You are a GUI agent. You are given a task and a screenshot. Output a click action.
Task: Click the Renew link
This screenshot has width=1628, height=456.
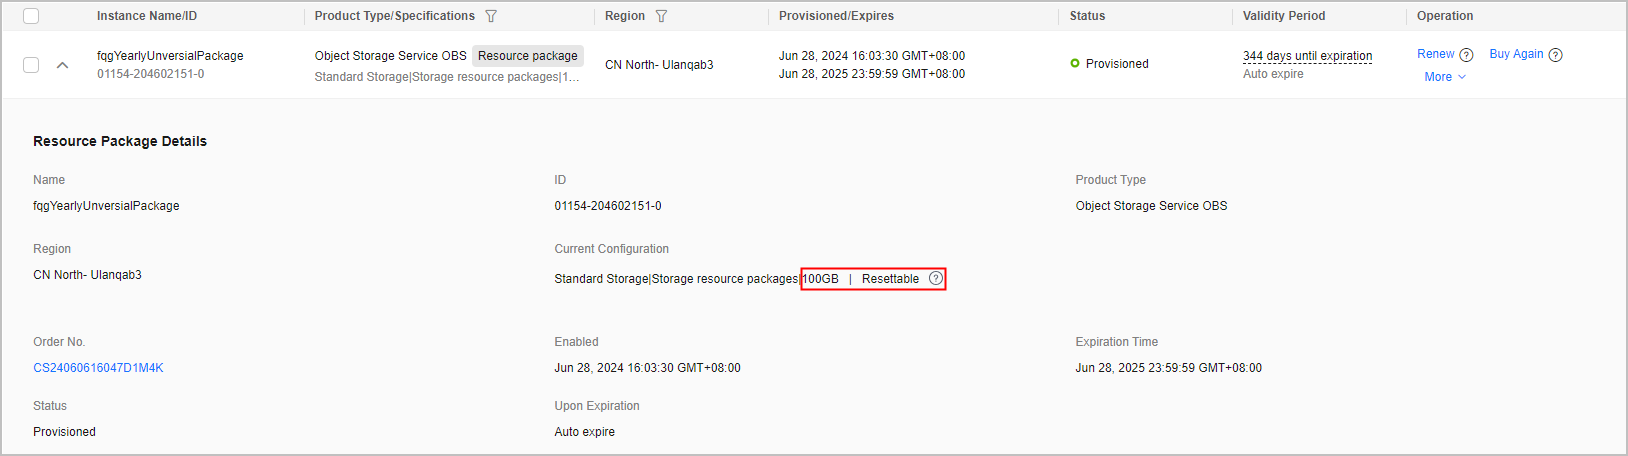pyautogui.click(x=1435, y=54)
